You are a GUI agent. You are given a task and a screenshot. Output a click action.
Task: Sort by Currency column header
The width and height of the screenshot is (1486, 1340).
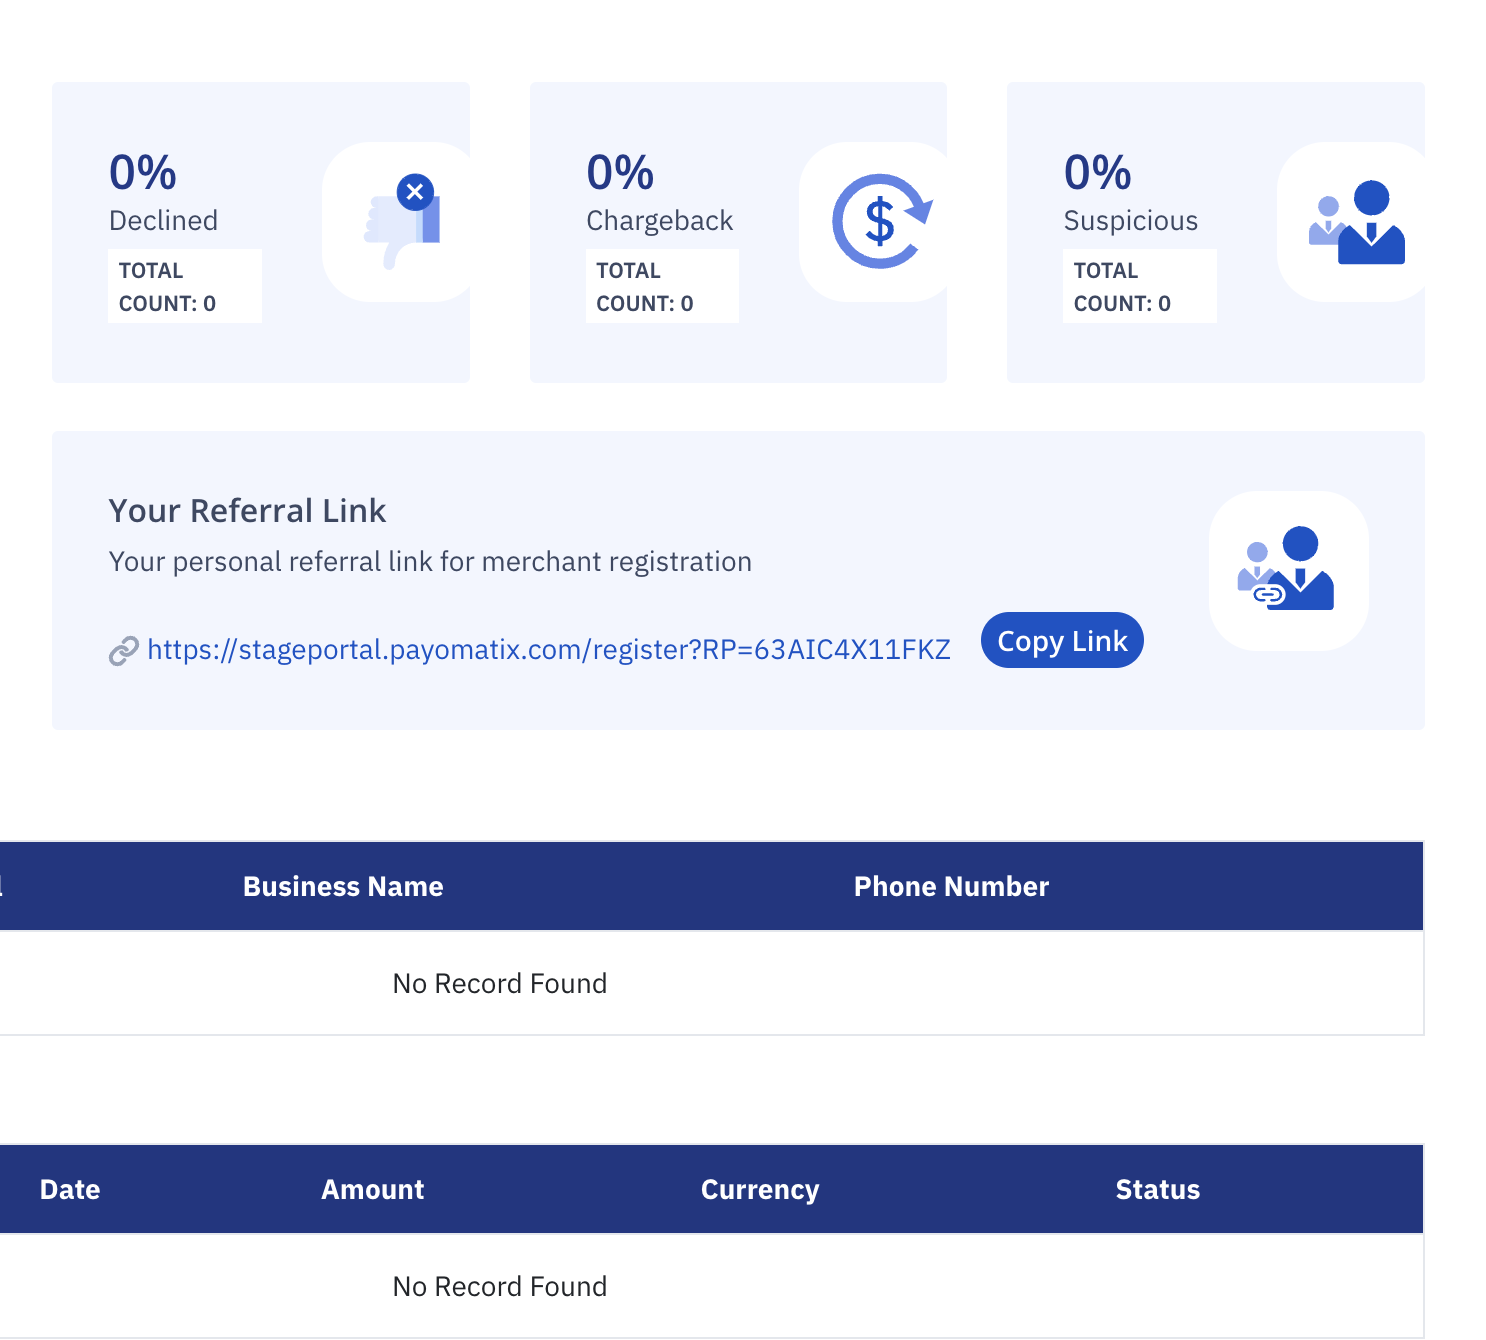759,1190
